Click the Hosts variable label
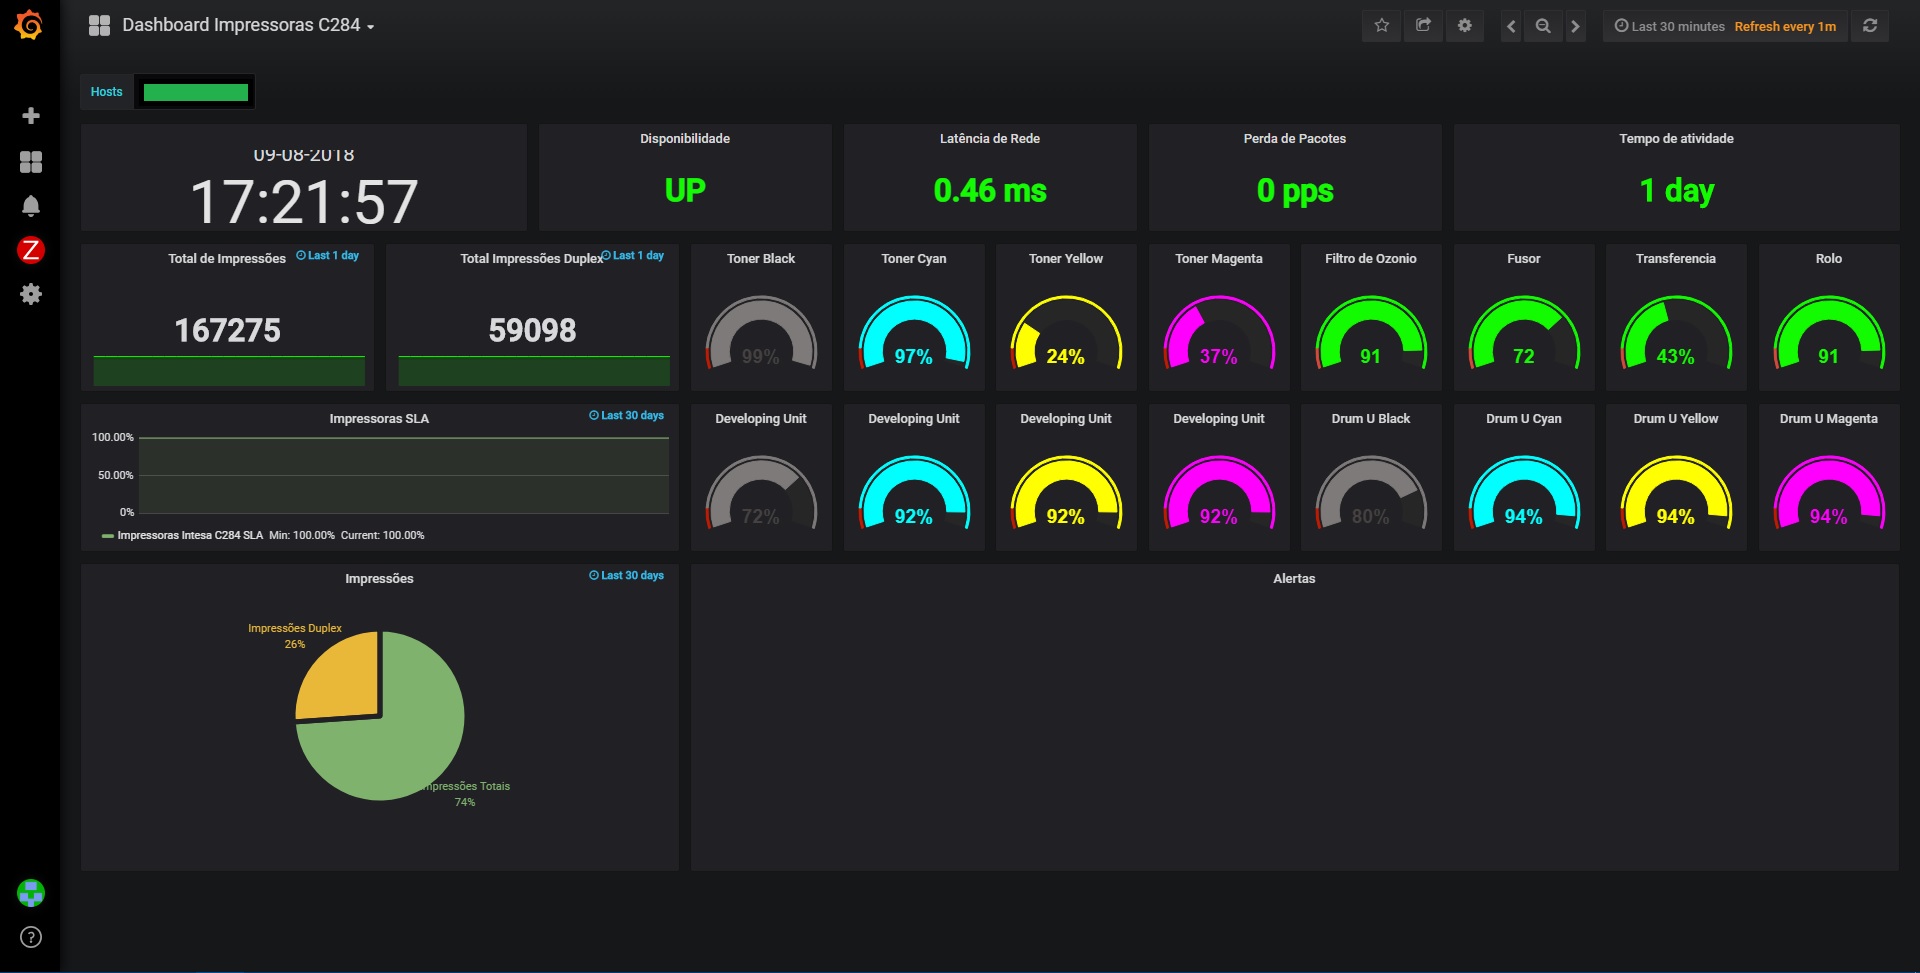The height and width of the screenshot is (973, 1920). coord(106,92)
